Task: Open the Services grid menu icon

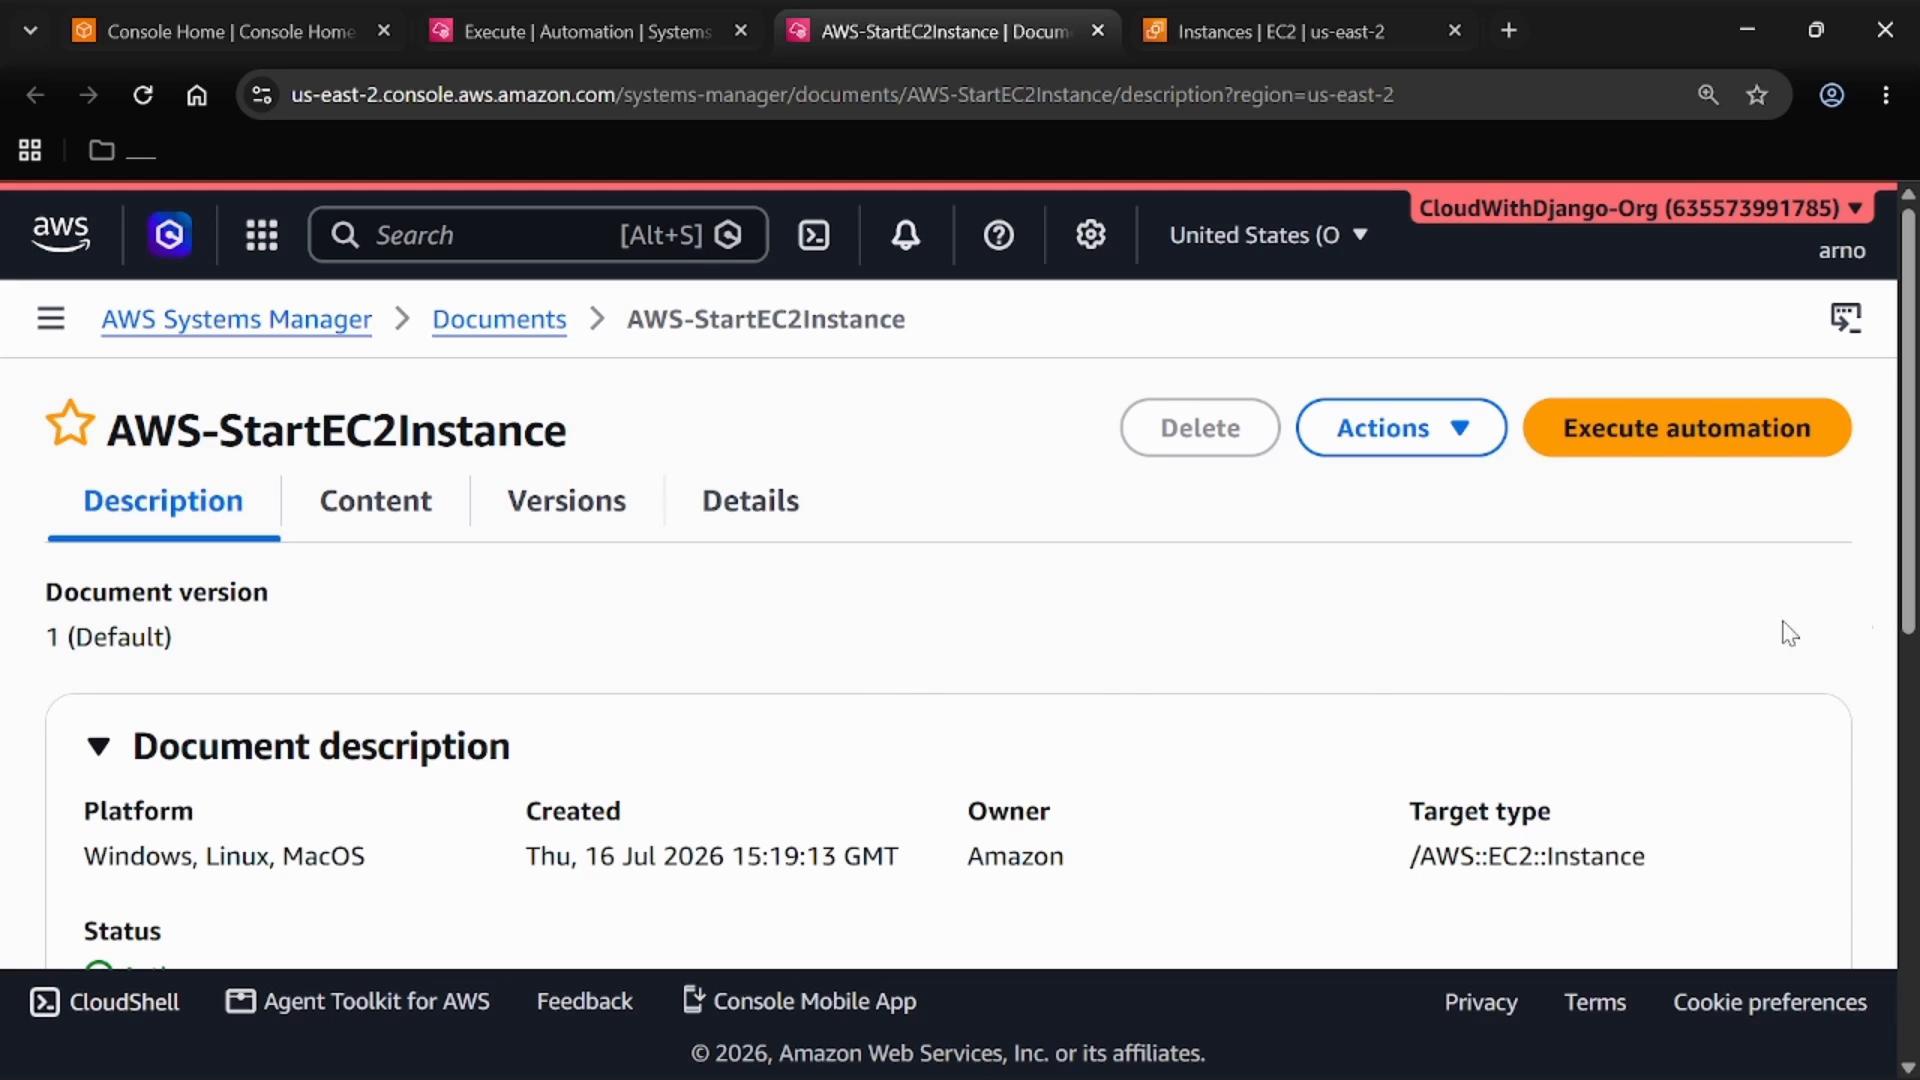Action: [262, 235]
